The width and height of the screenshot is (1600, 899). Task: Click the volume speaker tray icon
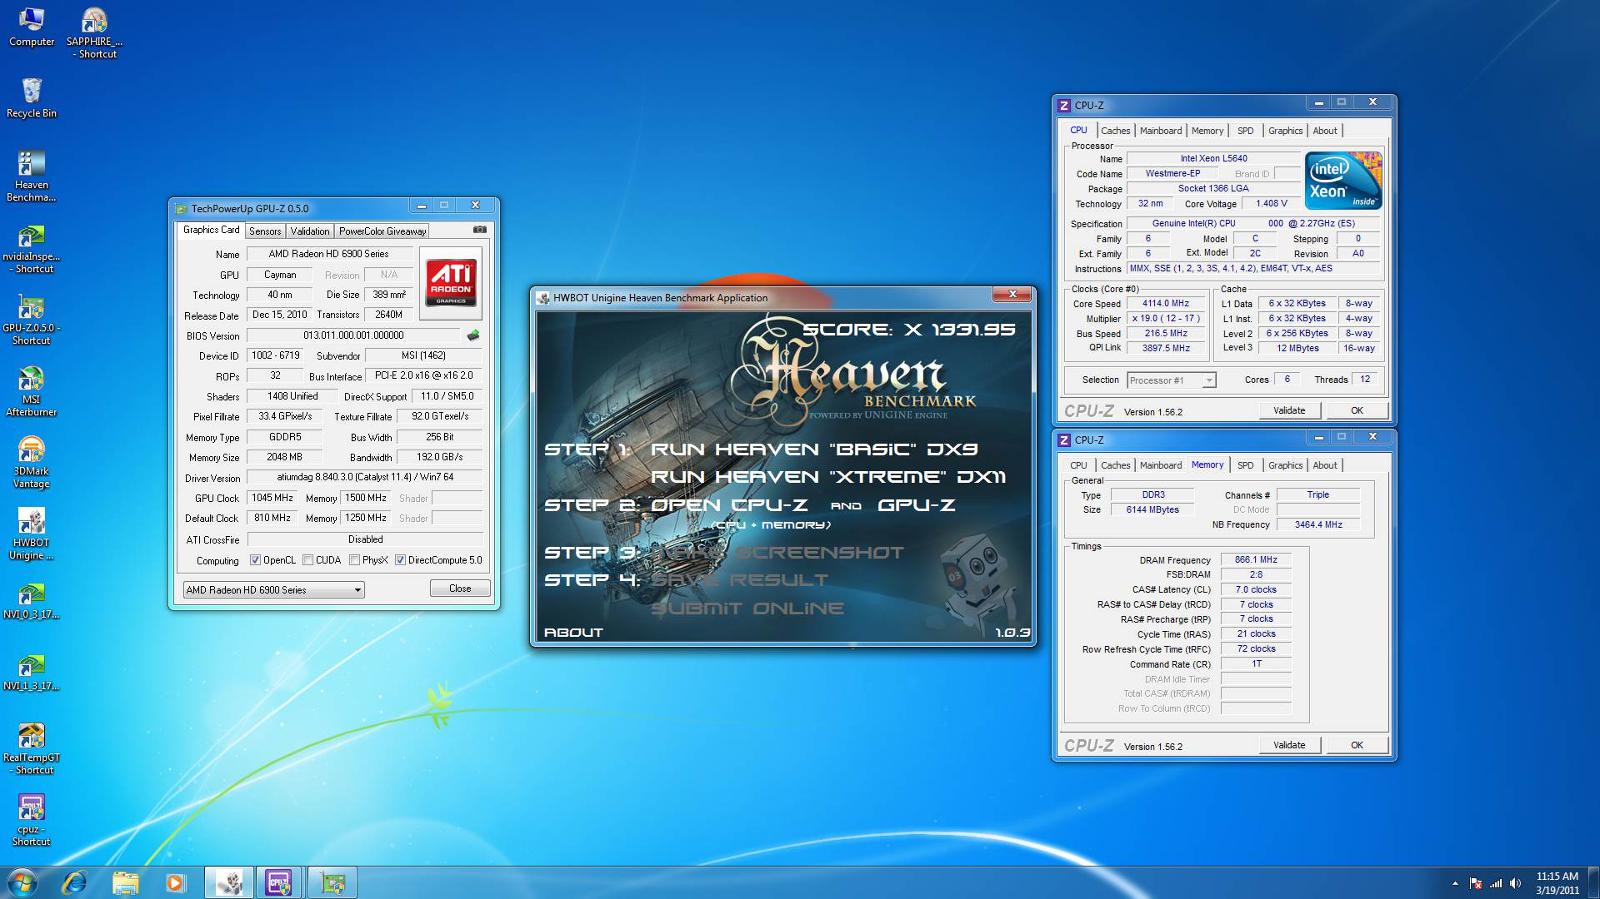click(x=1515, y=883)
